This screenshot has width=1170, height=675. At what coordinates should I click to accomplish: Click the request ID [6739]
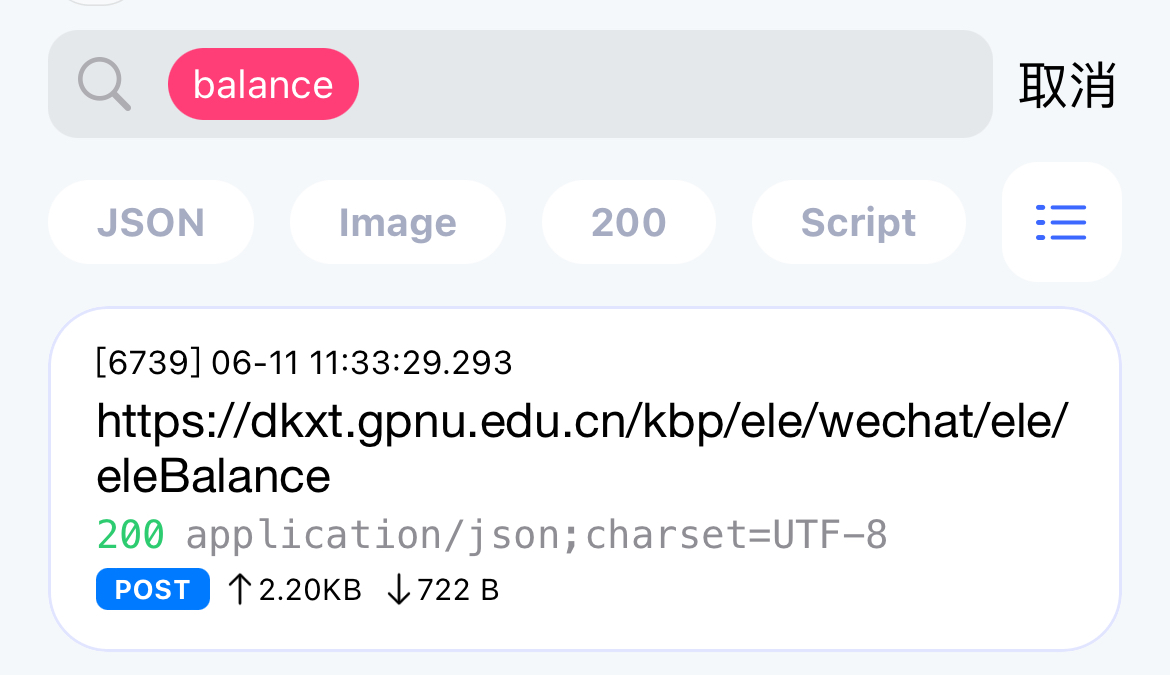click(x=148, y=362)
